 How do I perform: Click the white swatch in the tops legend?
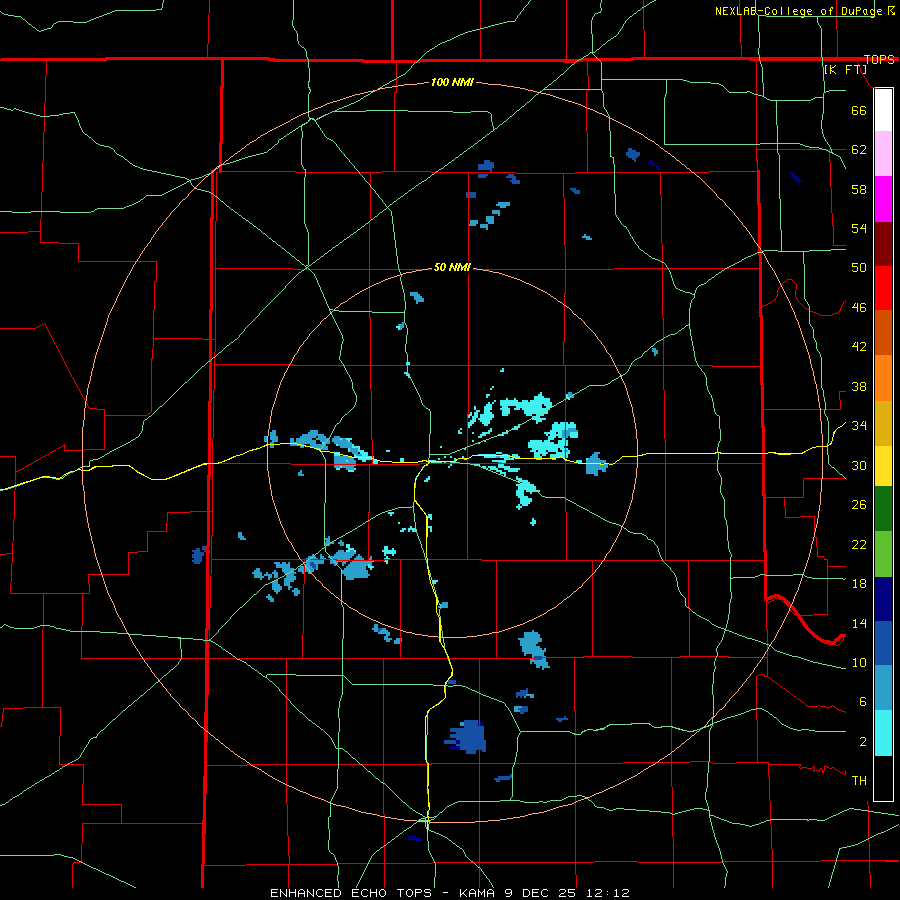883,110
